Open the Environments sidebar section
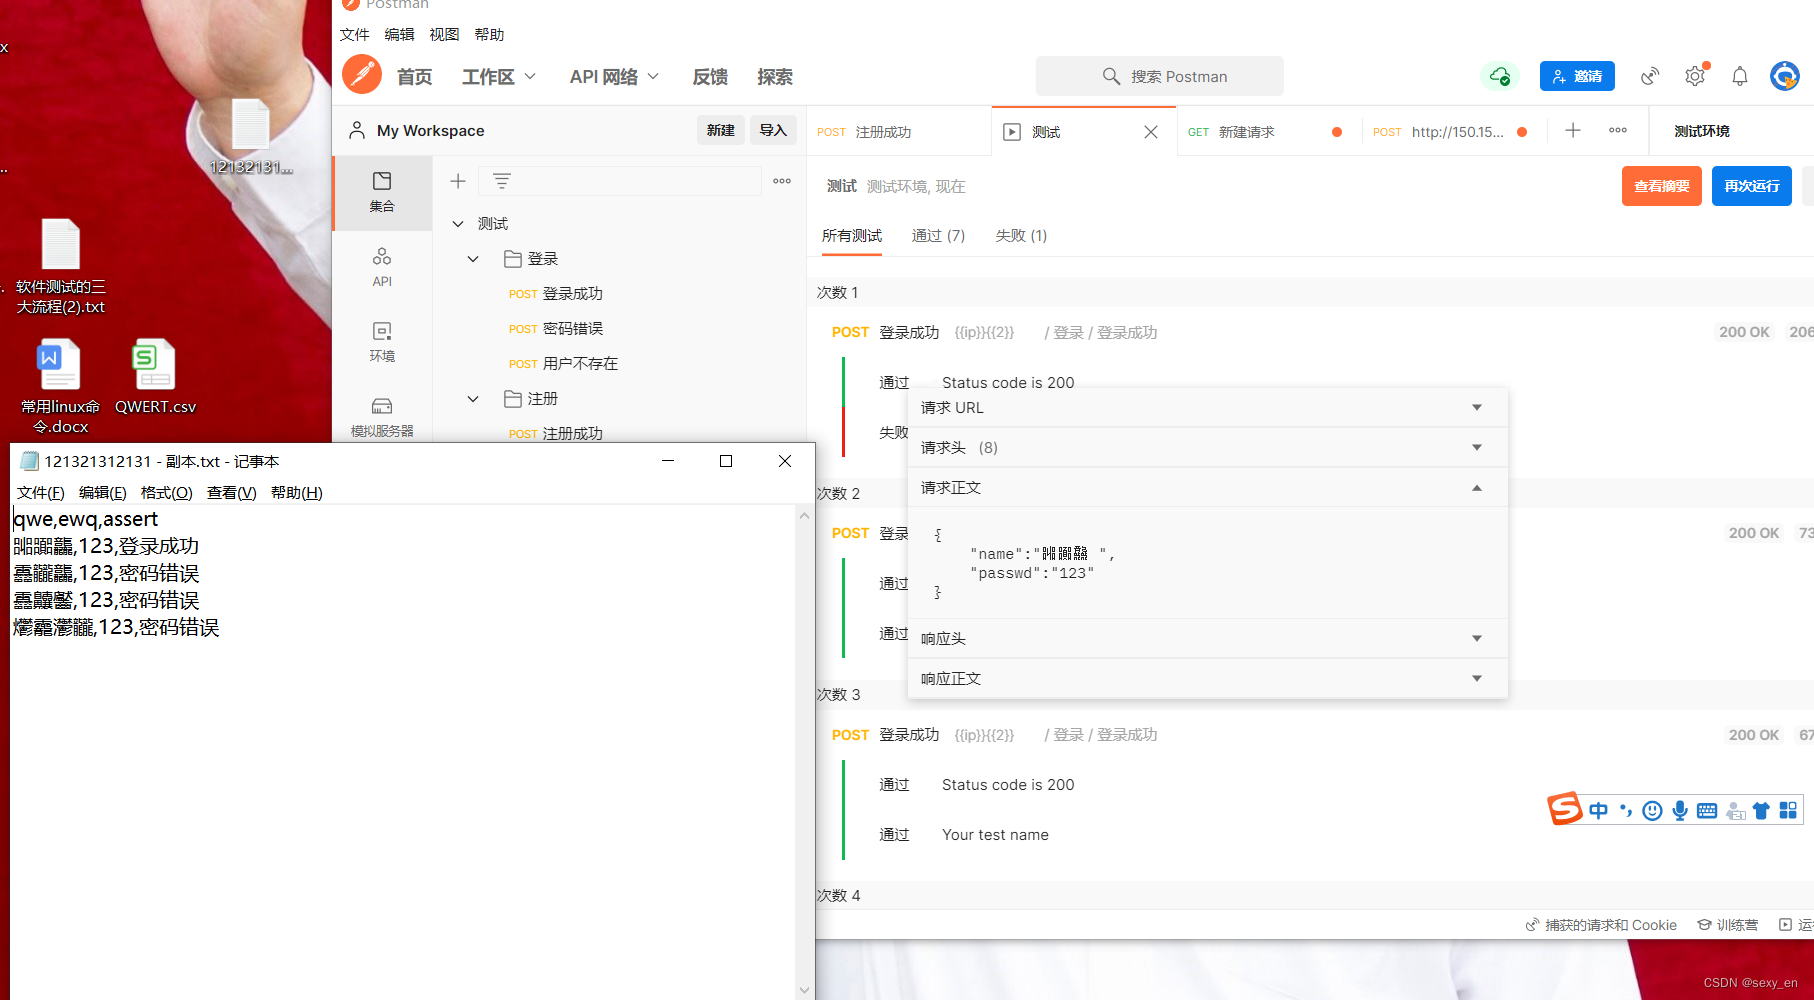 click(382, 342)
